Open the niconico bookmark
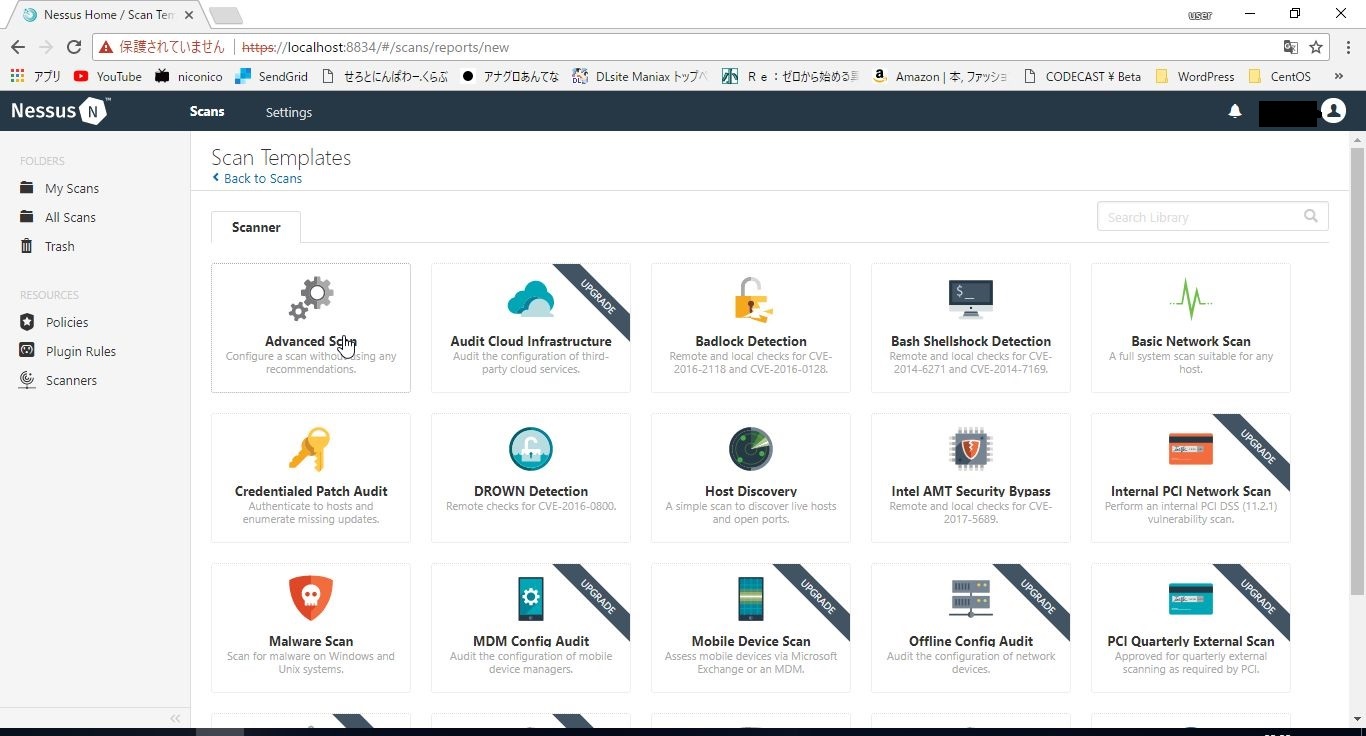This screenshot has width=1366, height=736. click(188, 76)
